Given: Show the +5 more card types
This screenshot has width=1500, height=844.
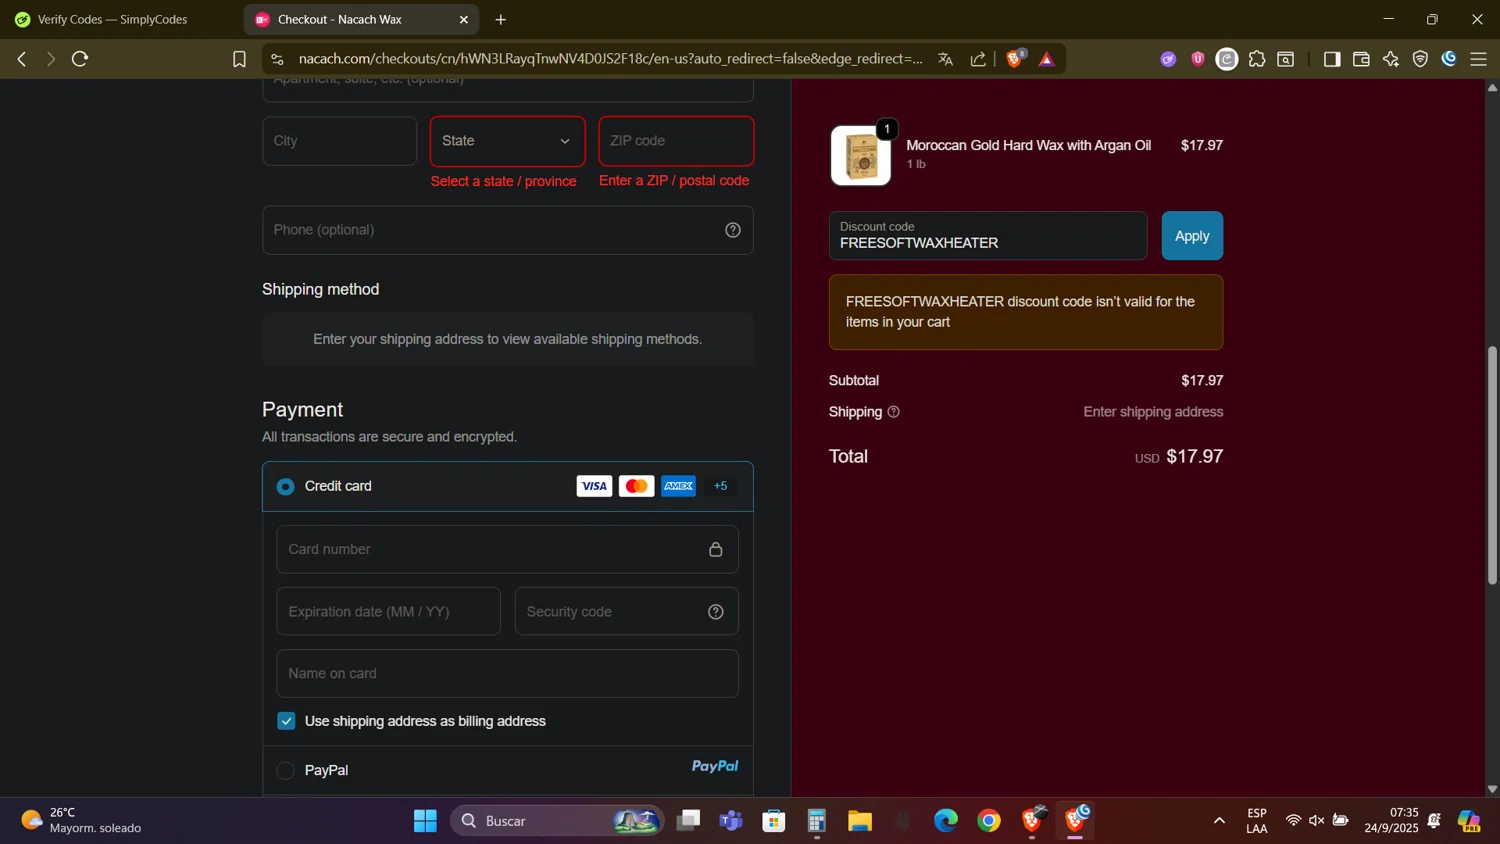Looking at the screenshot, I should point(721,486).
